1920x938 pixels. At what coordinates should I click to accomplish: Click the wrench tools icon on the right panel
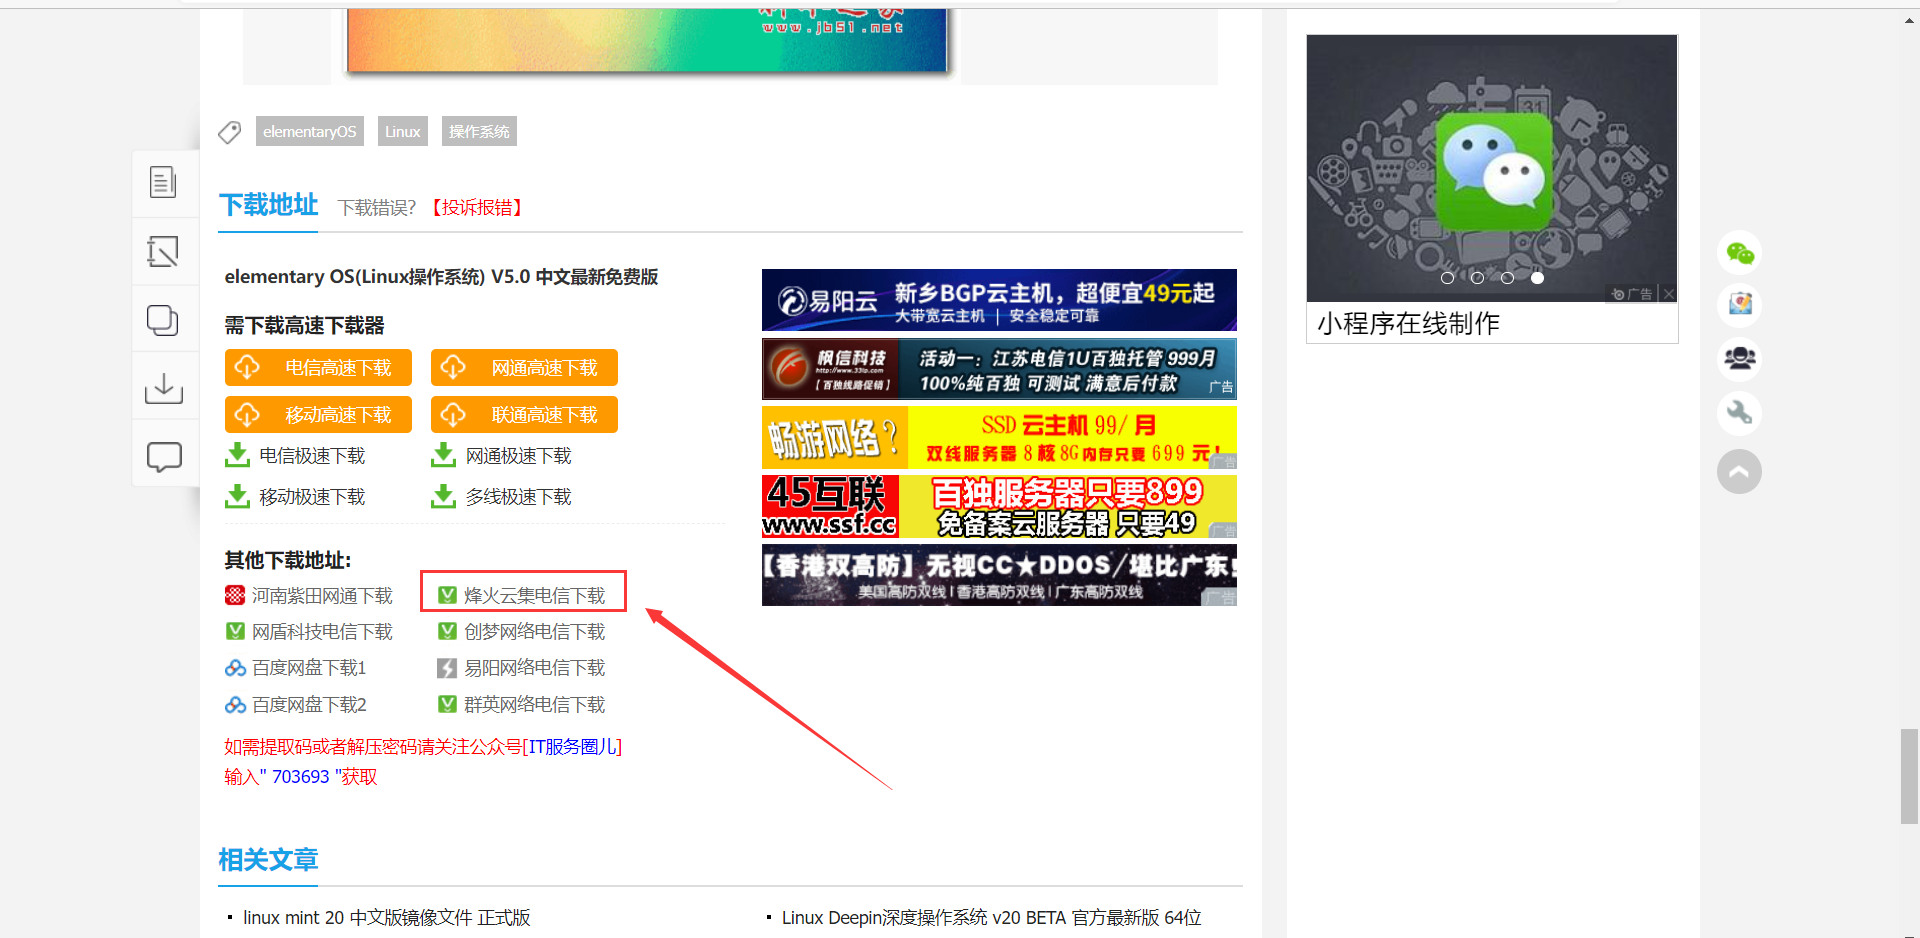click(x=1740, y=413)
